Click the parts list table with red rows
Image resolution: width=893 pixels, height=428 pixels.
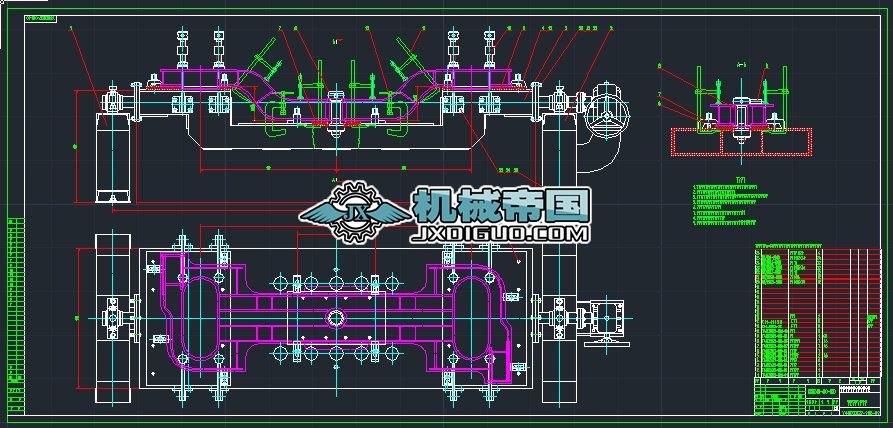point(818,311)
